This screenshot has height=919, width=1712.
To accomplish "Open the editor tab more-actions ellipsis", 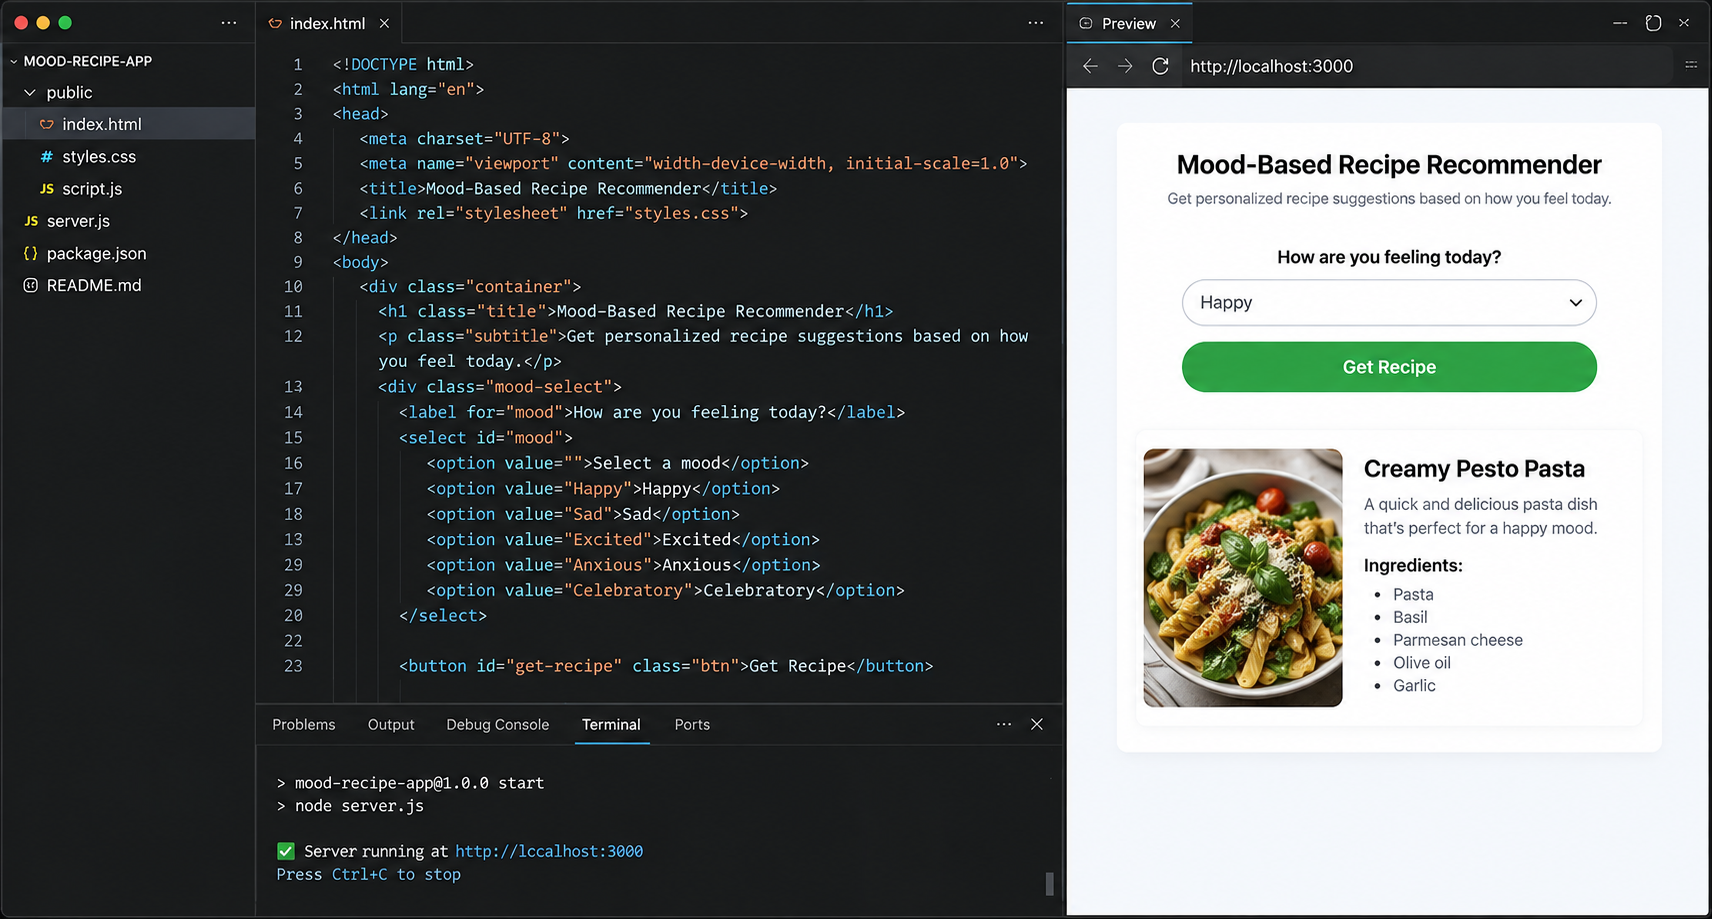I will click(1036, 23).
